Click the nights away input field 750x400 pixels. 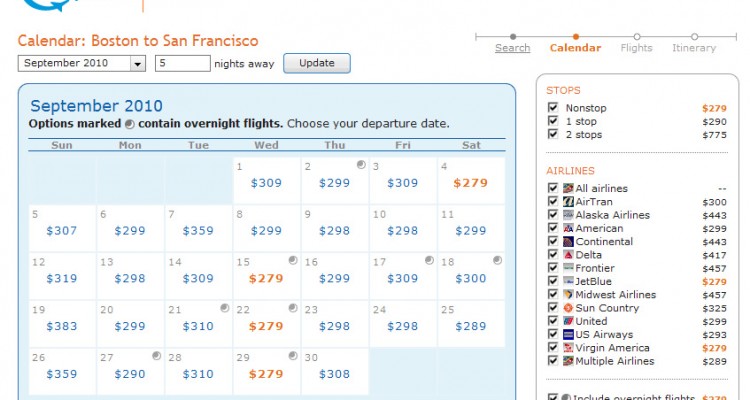point(181,64)
